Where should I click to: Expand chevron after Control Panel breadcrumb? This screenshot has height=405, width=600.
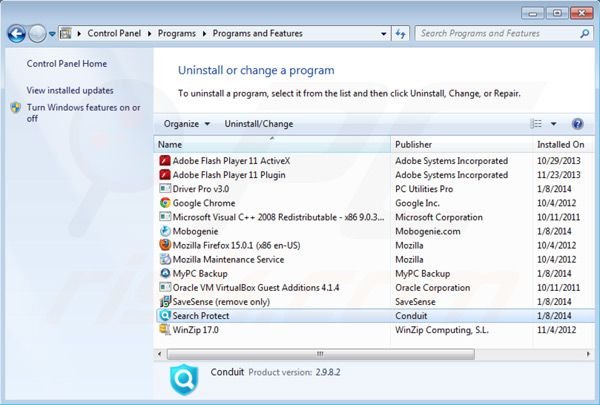[x=150, y=34]
